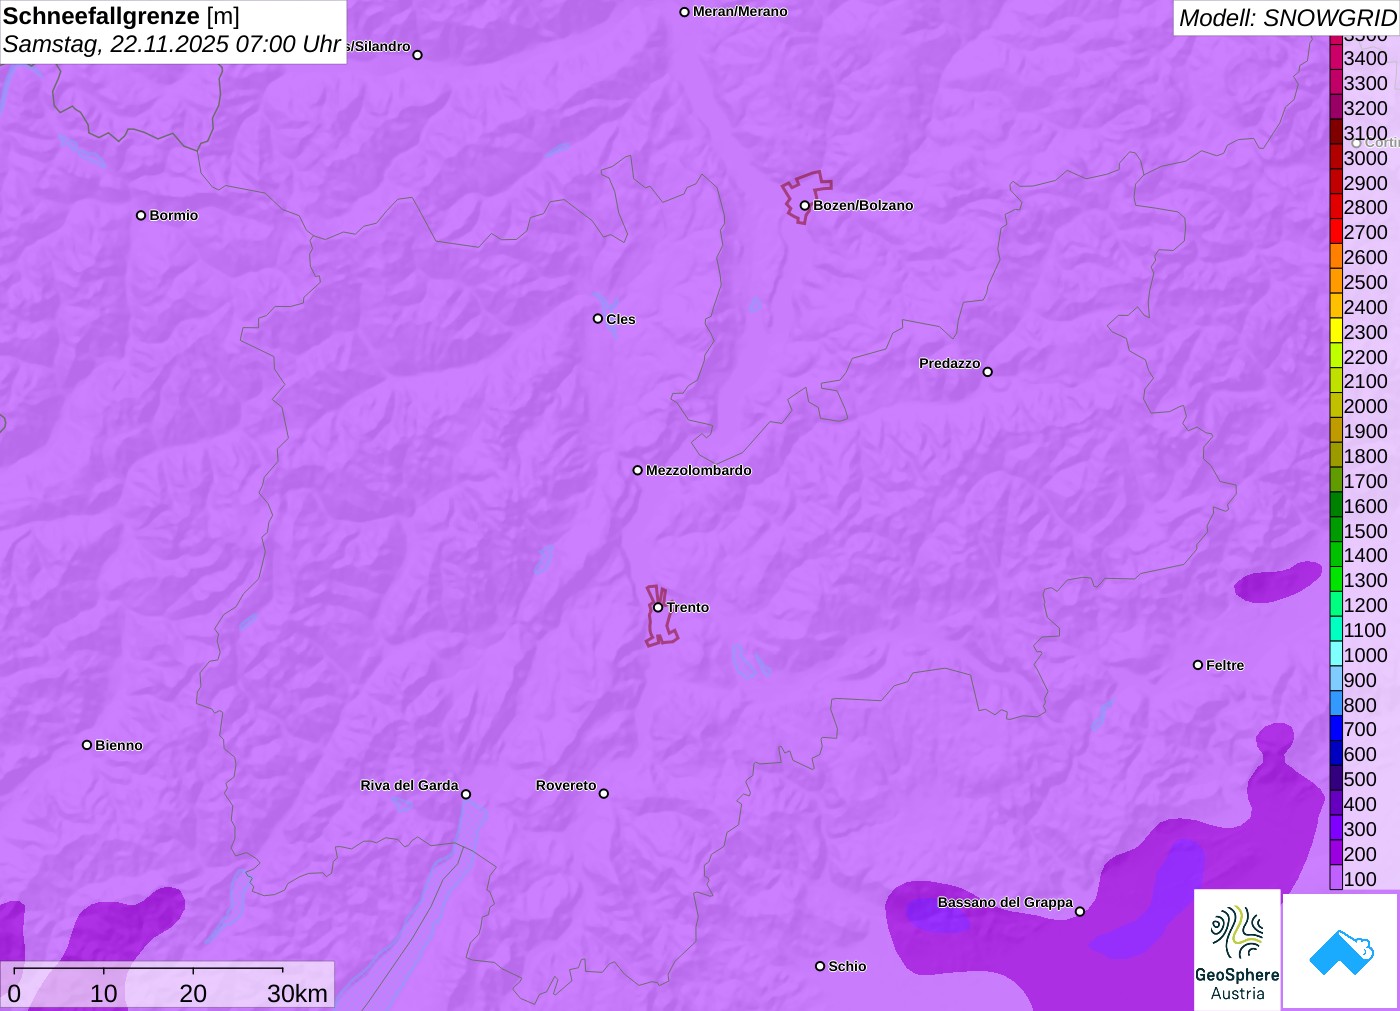Select the 3000 m legend color
Viewport: 1400px width, 1011px height.
[1336, 157]
